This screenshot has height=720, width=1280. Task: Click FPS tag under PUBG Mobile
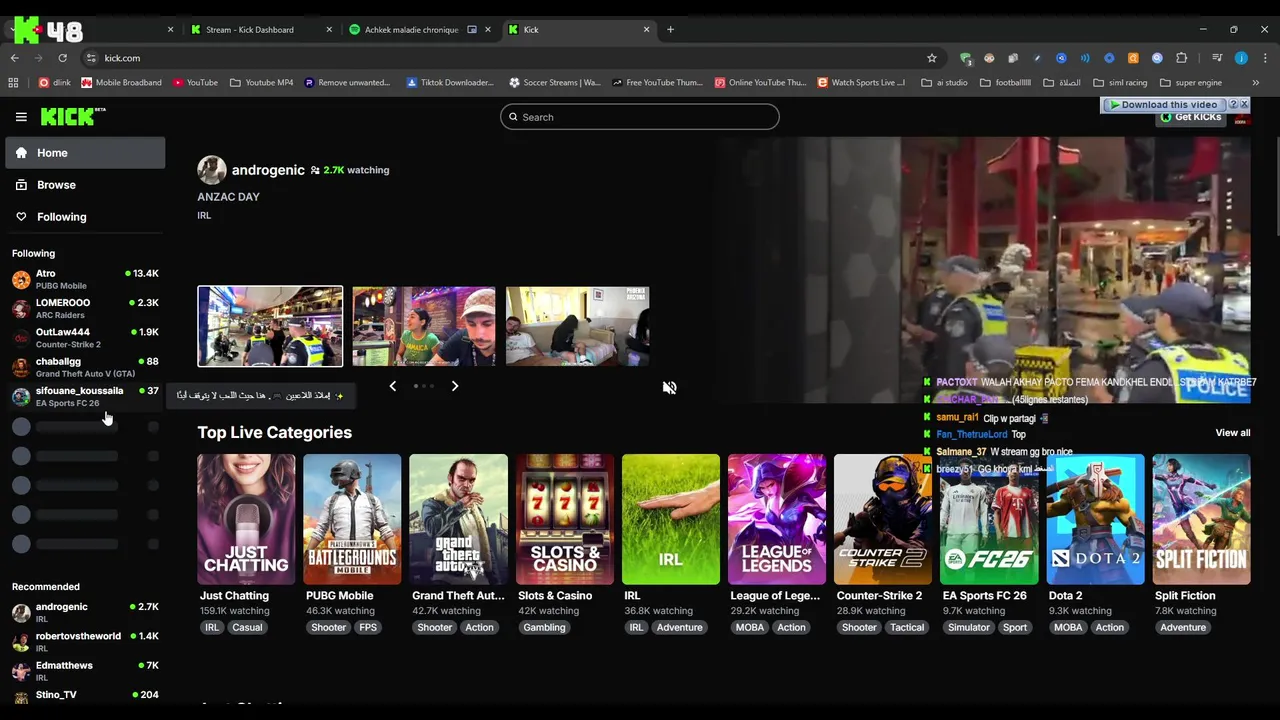click(368, 628)
